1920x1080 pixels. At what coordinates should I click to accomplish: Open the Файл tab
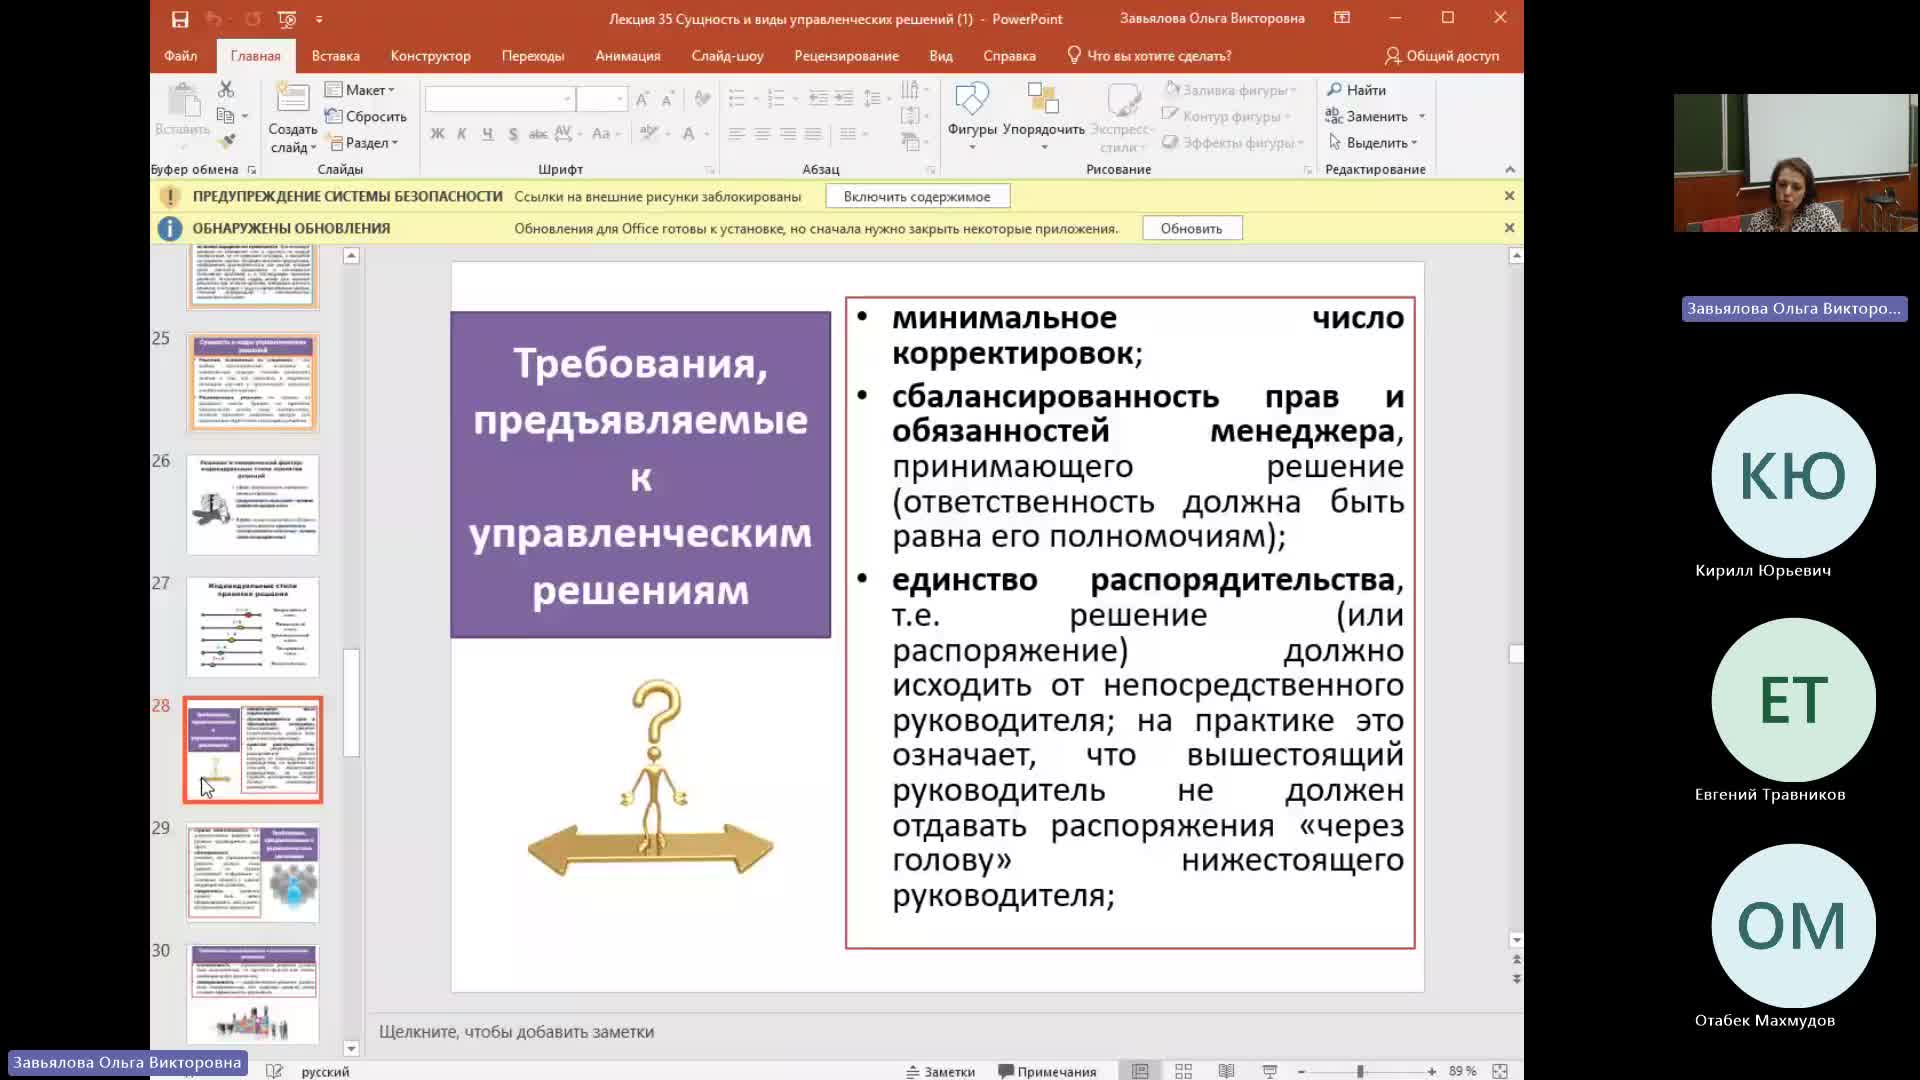(181, 55)
